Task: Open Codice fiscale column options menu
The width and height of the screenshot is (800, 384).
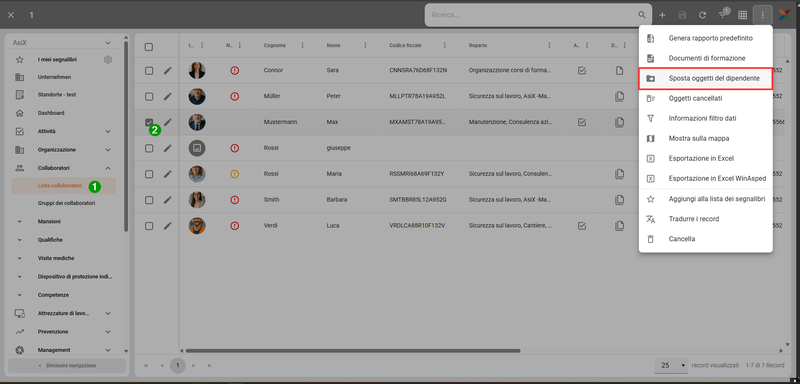Action: (445, 45)
